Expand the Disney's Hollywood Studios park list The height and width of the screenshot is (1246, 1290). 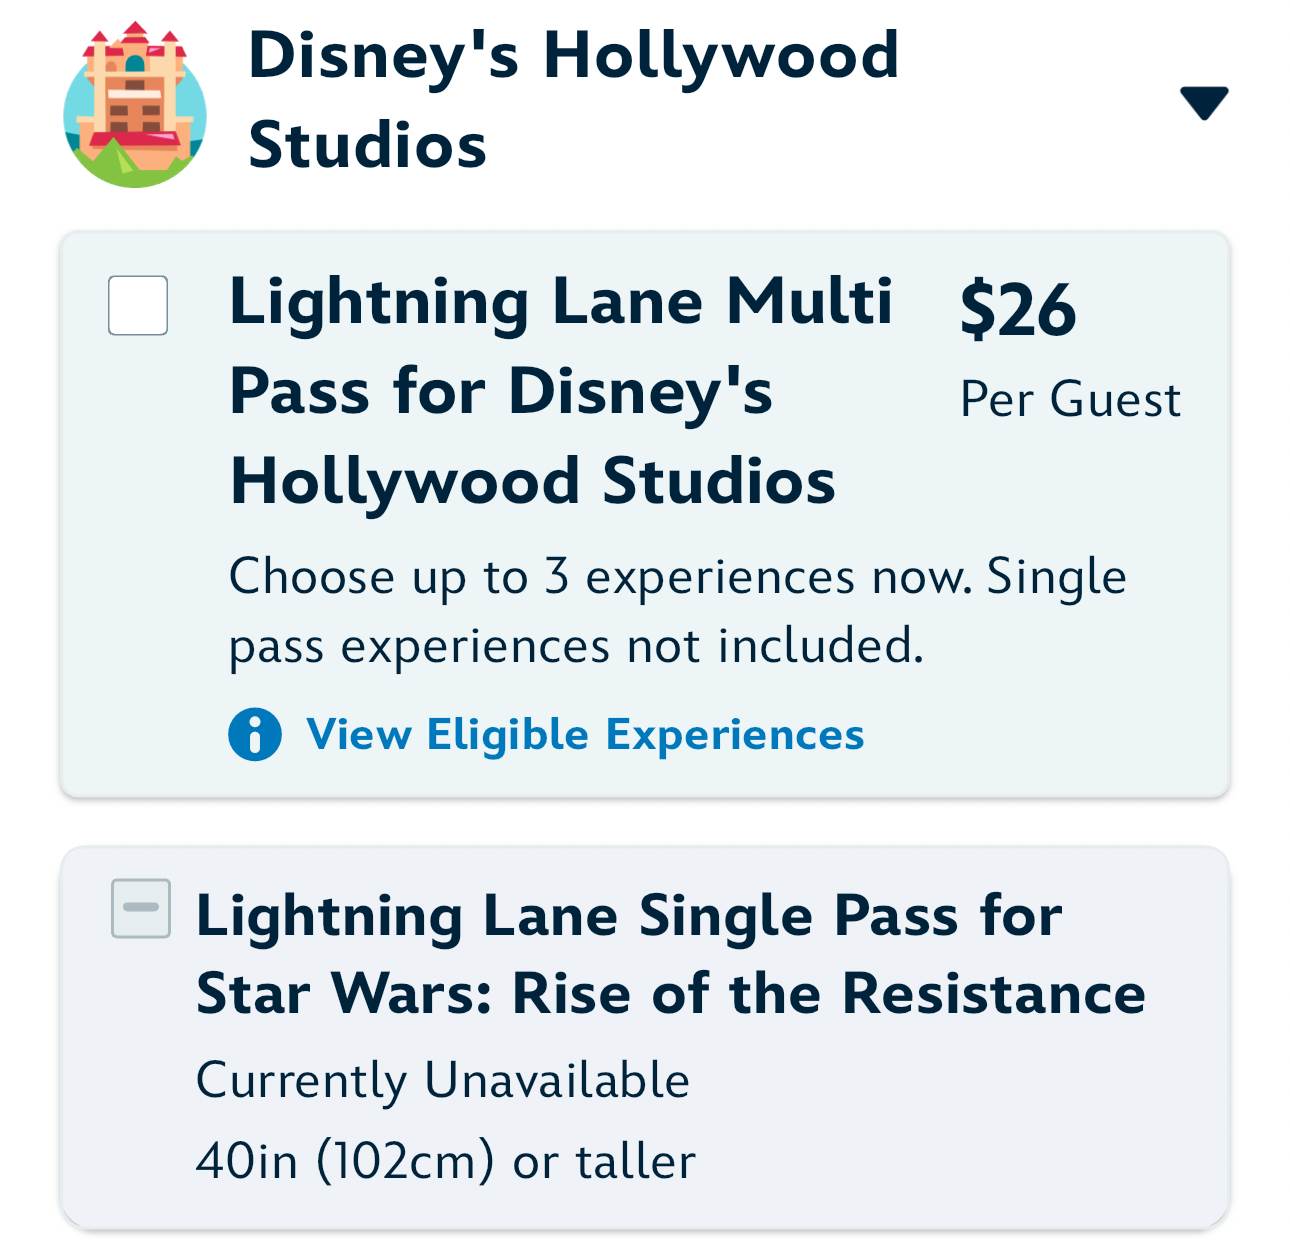1205,100
